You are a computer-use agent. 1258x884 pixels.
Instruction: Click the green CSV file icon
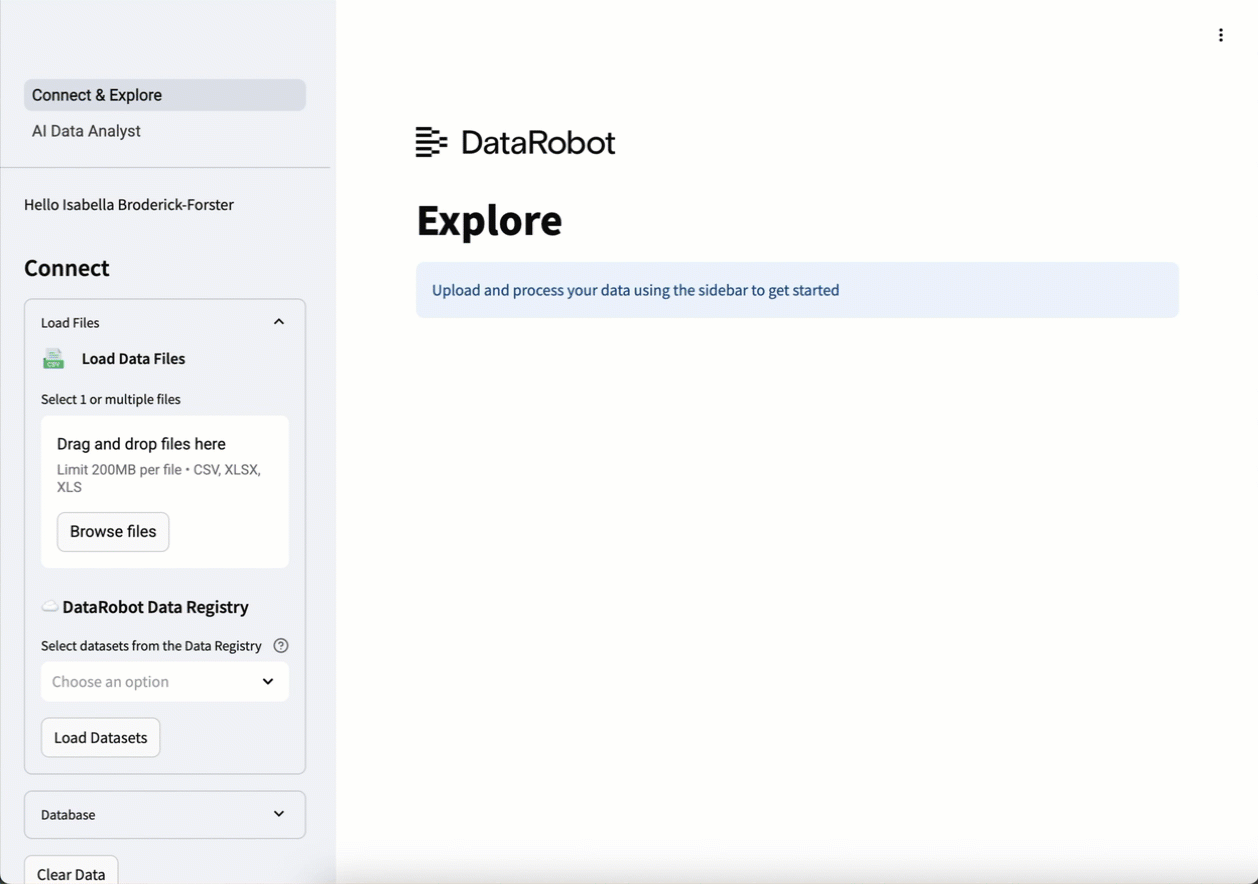[54, 359]
